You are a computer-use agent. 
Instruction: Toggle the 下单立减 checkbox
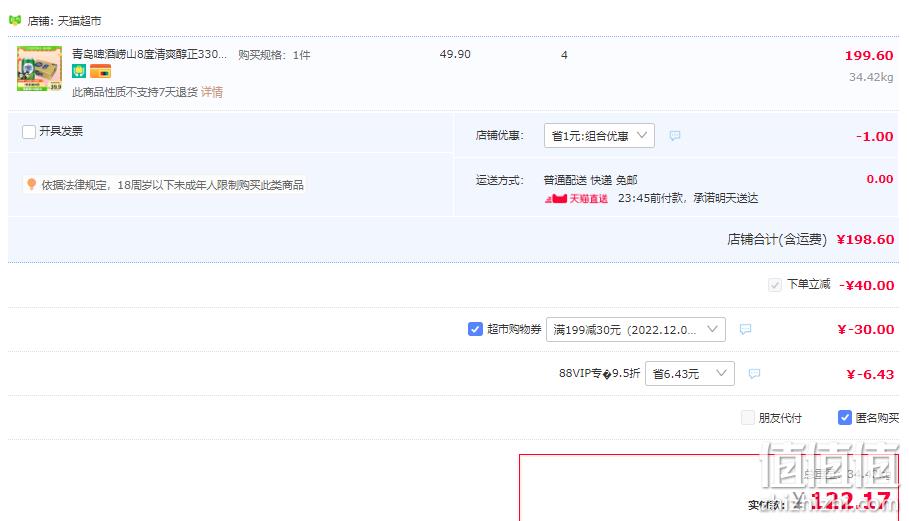point(775,285)
